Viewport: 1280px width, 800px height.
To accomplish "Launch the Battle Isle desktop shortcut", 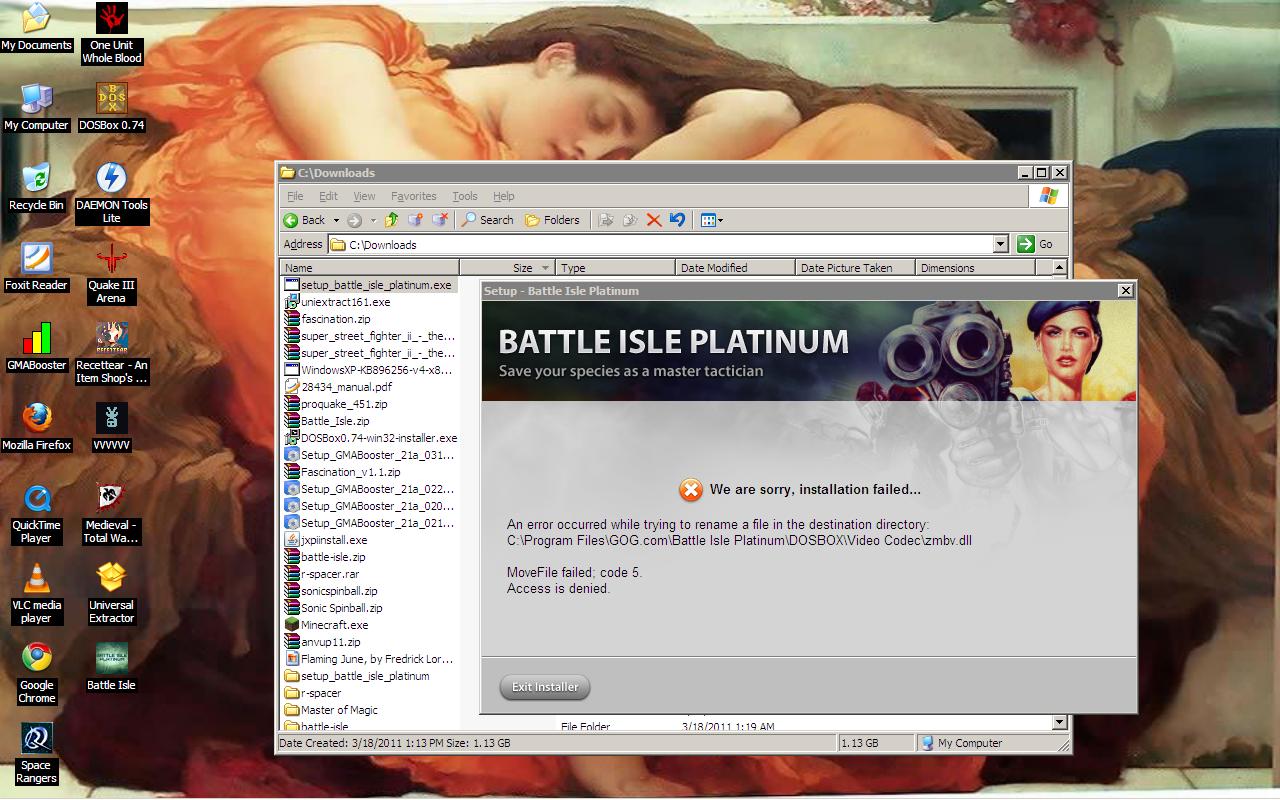I will click(111, 667).
